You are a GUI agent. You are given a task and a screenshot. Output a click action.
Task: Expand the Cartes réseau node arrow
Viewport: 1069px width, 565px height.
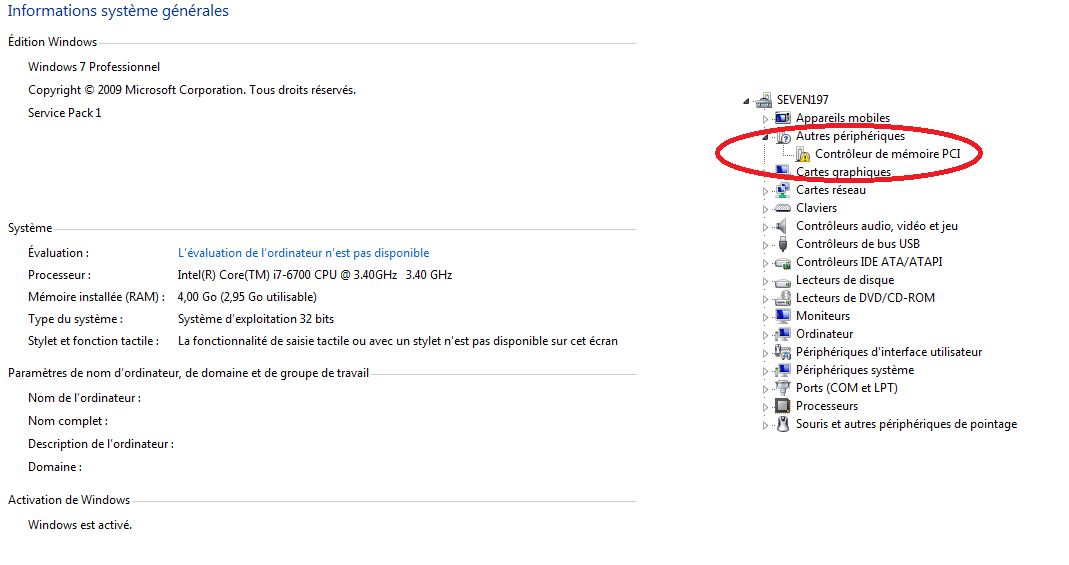765,192
